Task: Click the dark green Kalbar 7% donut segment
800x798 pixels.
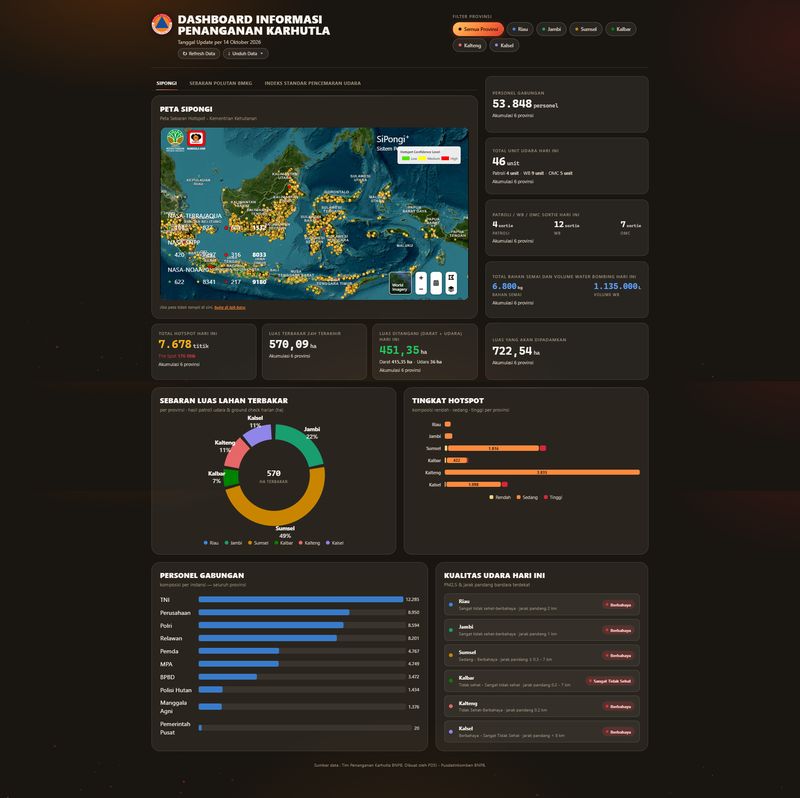Action: [x=231, y=478]
